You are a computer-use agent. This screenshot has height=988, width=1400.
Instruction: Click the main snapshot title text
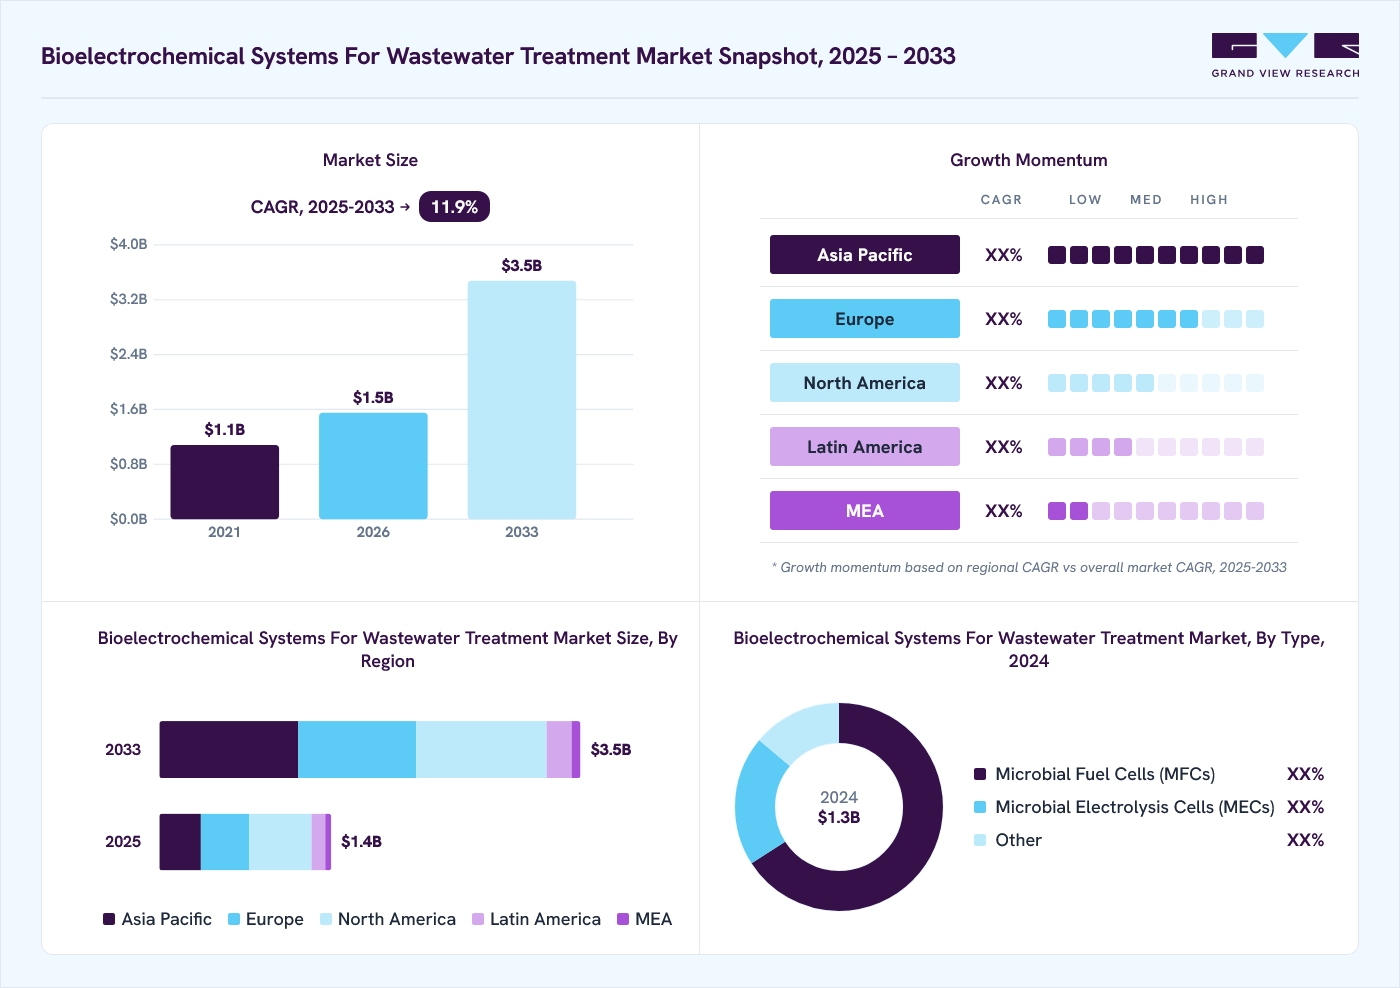[498, 56]
